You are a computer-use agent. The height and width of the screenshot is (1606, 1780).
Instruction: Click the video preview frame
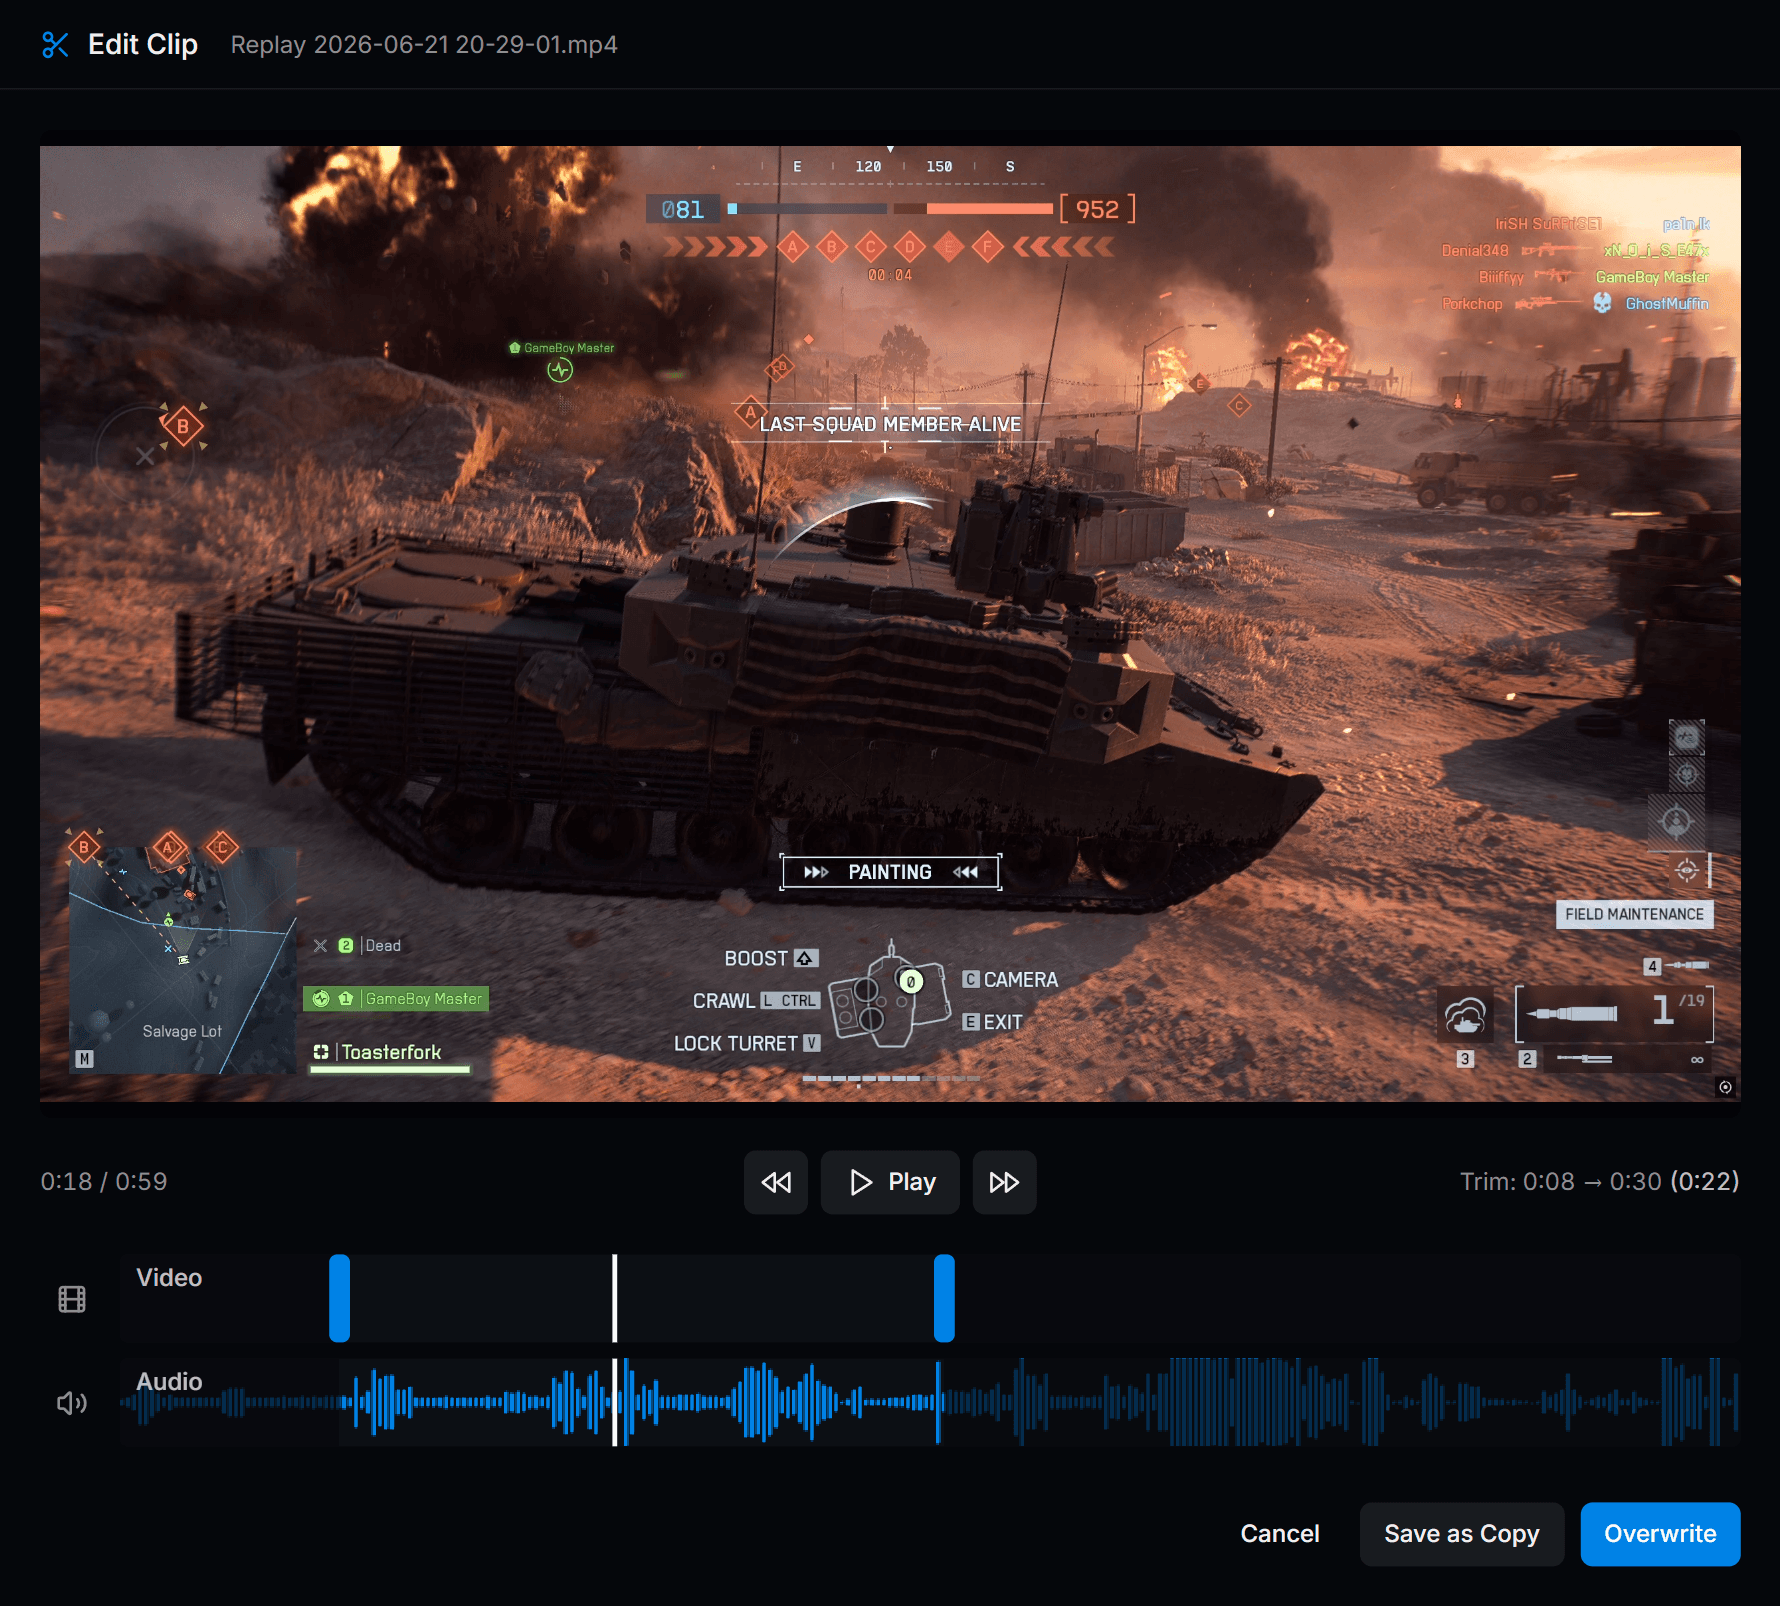tap(890, 624)
